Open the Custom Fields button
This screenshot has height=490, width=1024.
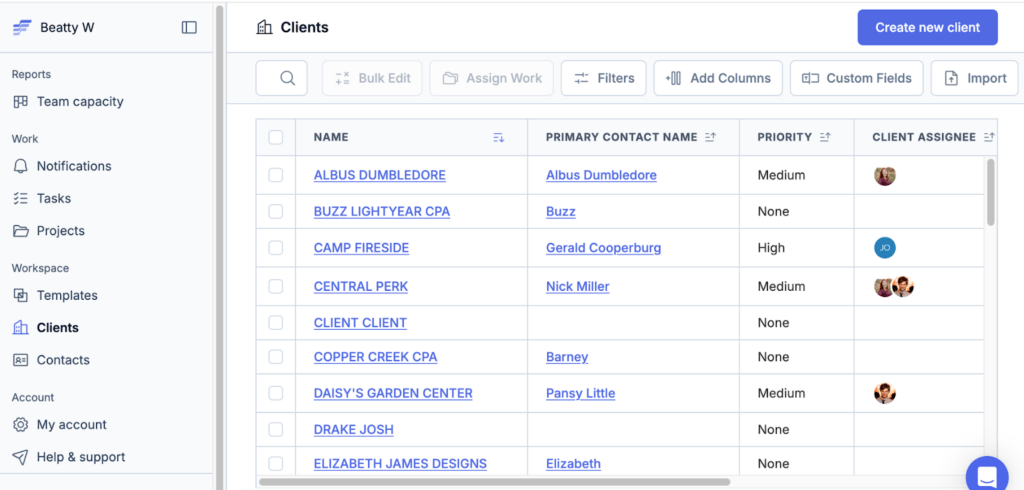(857, 78)
